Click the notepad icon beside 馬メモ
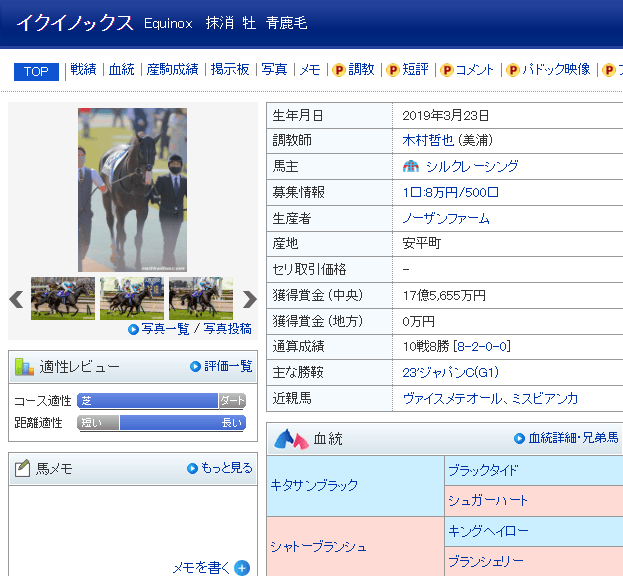 23,468
